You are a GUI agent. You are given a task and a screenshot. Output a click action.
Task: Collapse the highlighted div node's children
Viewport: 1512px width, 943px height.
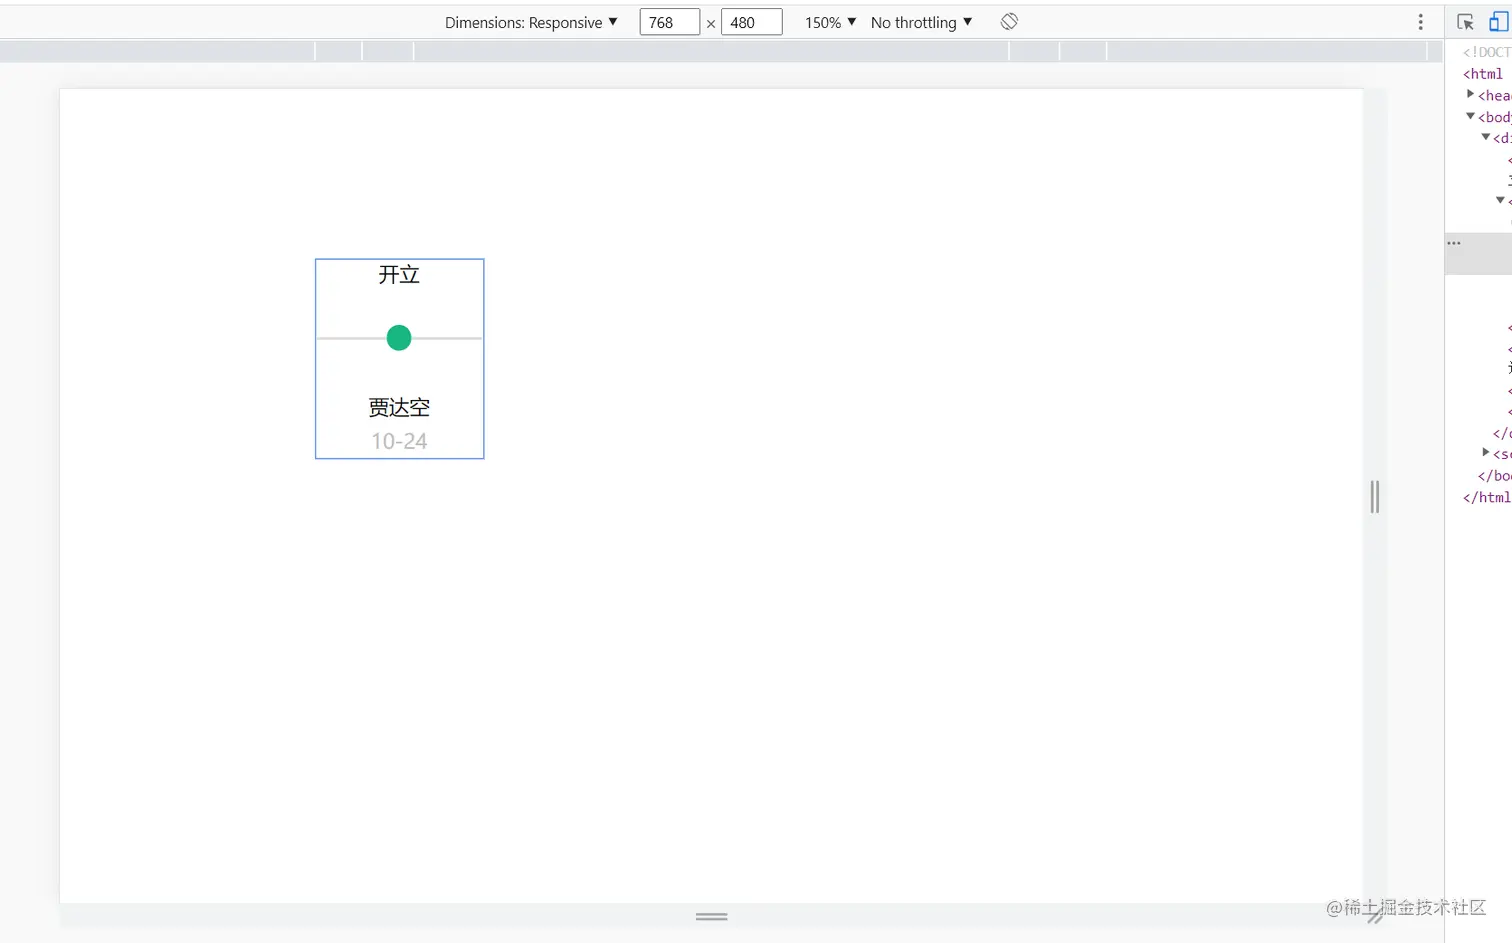click(x=1485, y=137)
